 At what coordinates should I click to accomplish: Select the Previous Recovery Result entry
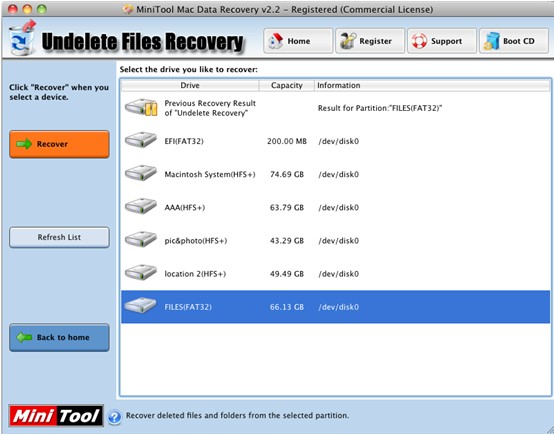210,108
